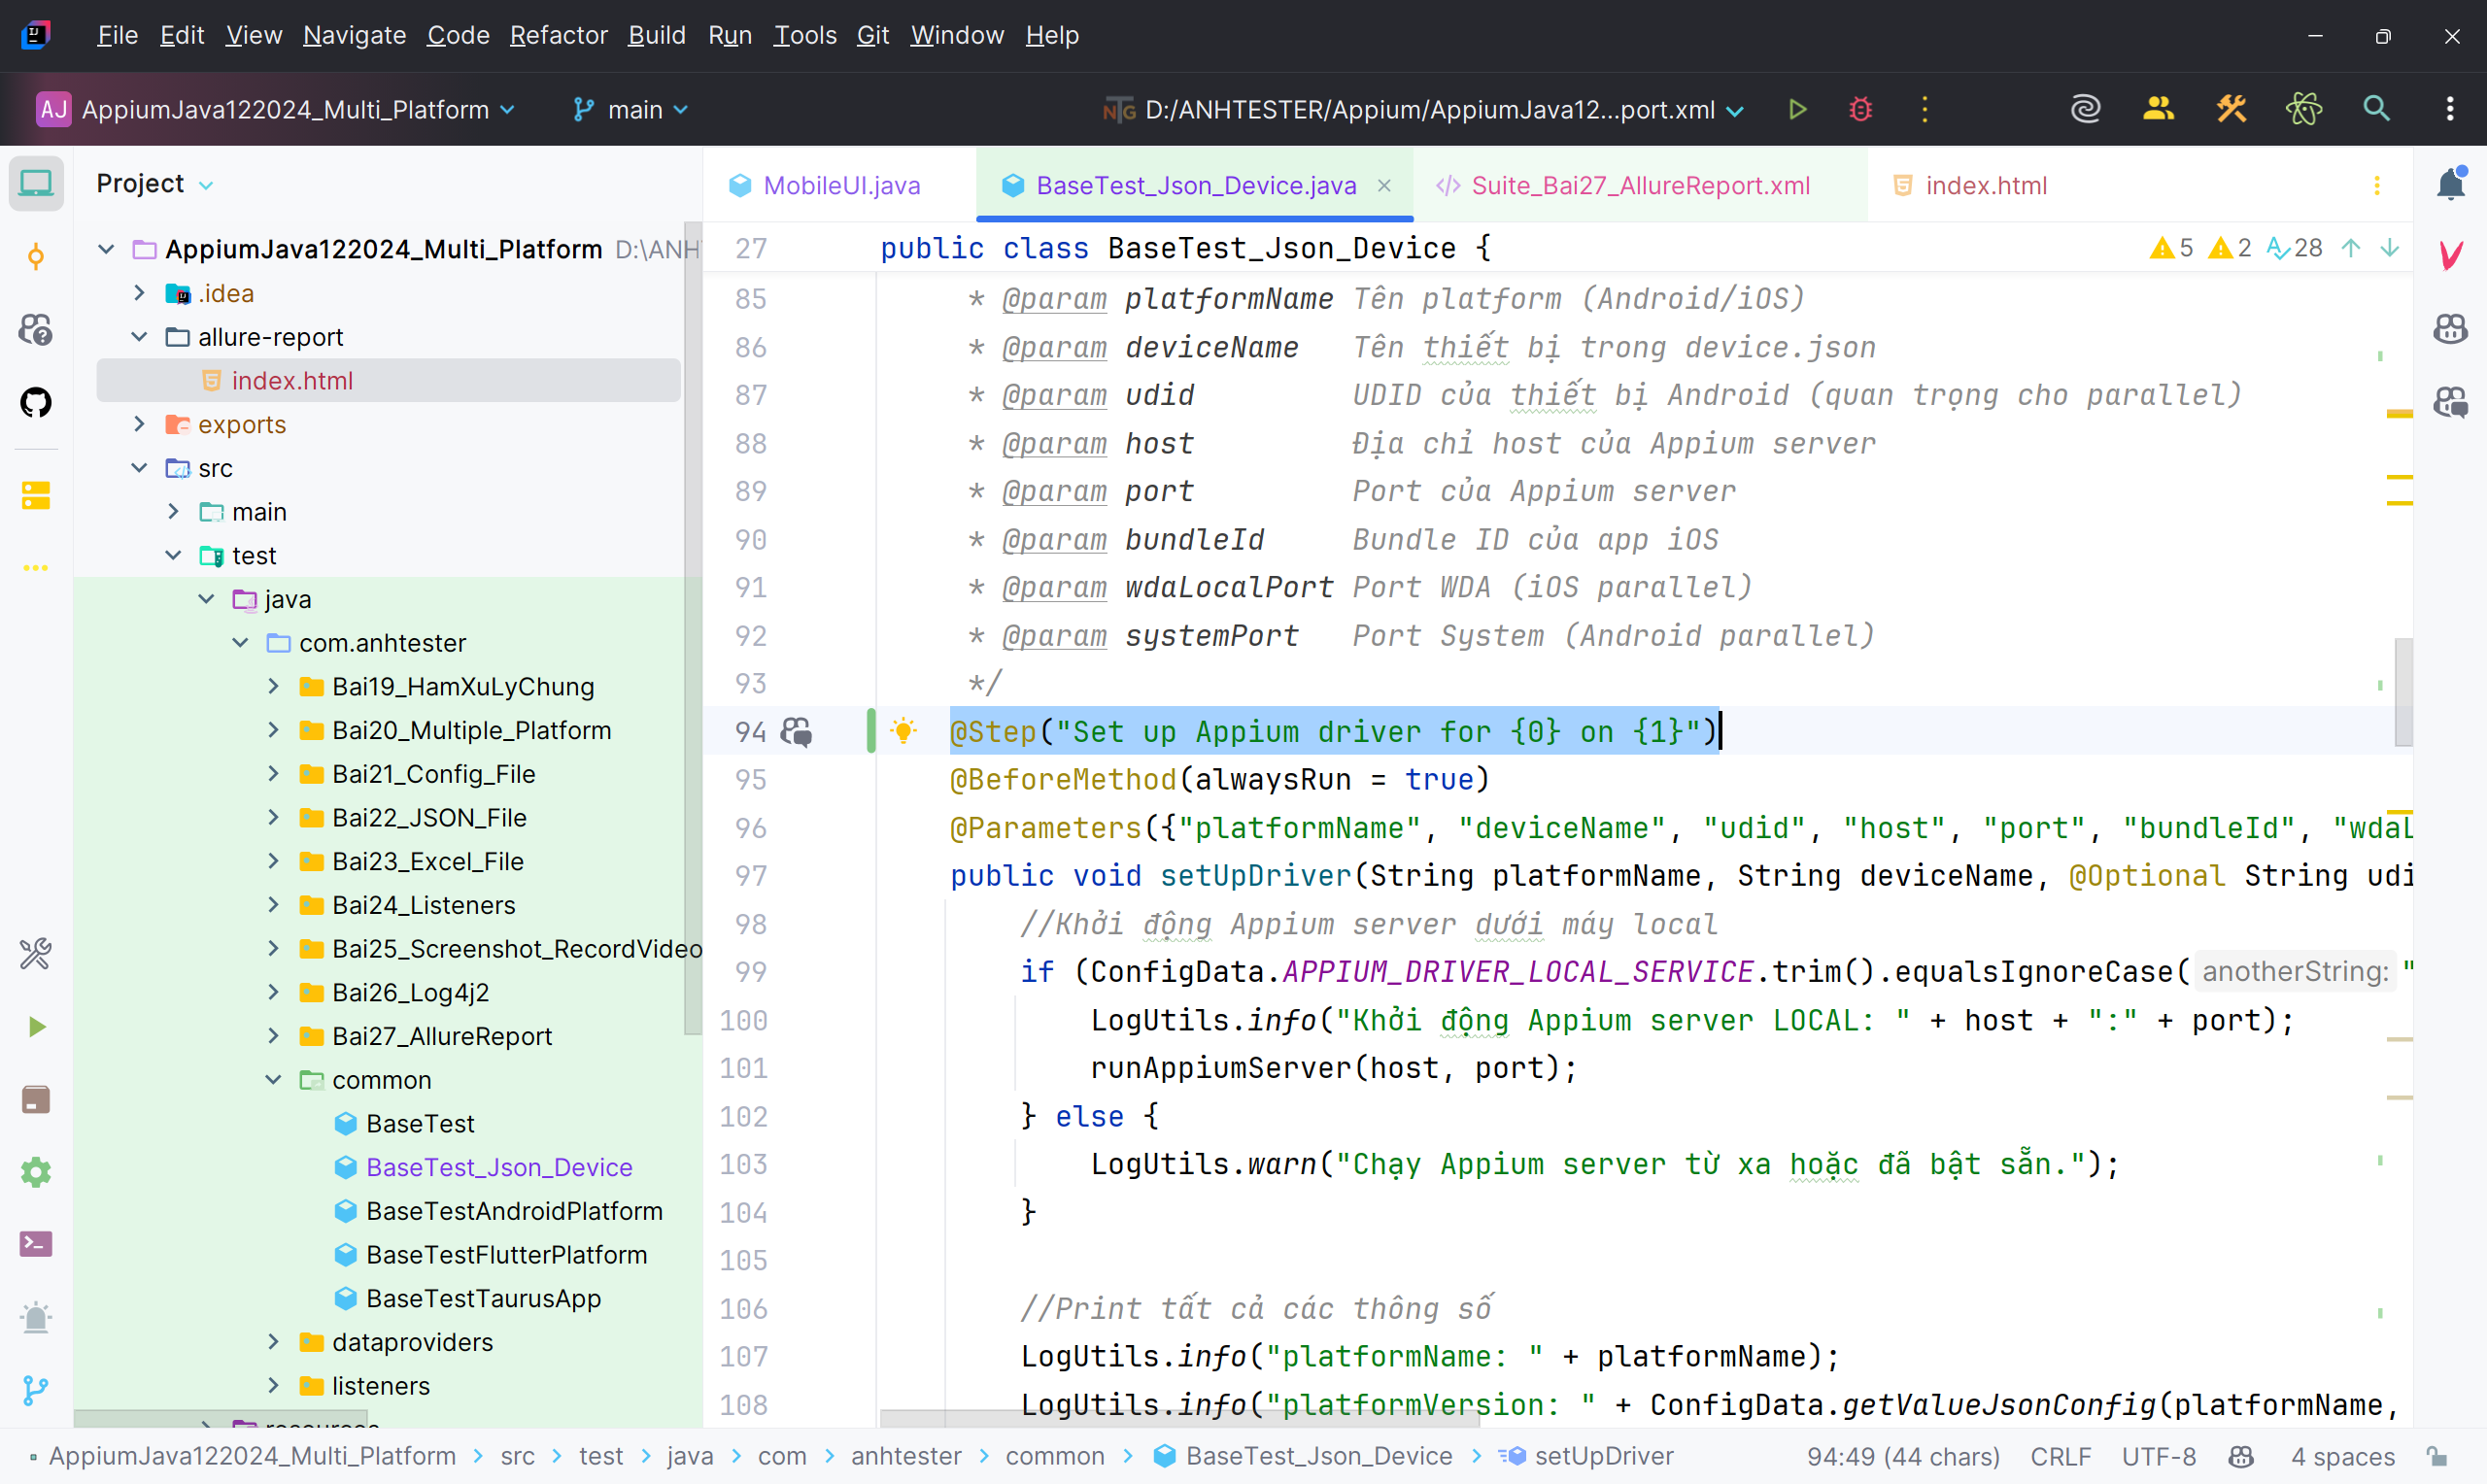Click the lightbulb intention icon on line 94
Viewport: 2487px width, 1484px height.
coord(903,731)
